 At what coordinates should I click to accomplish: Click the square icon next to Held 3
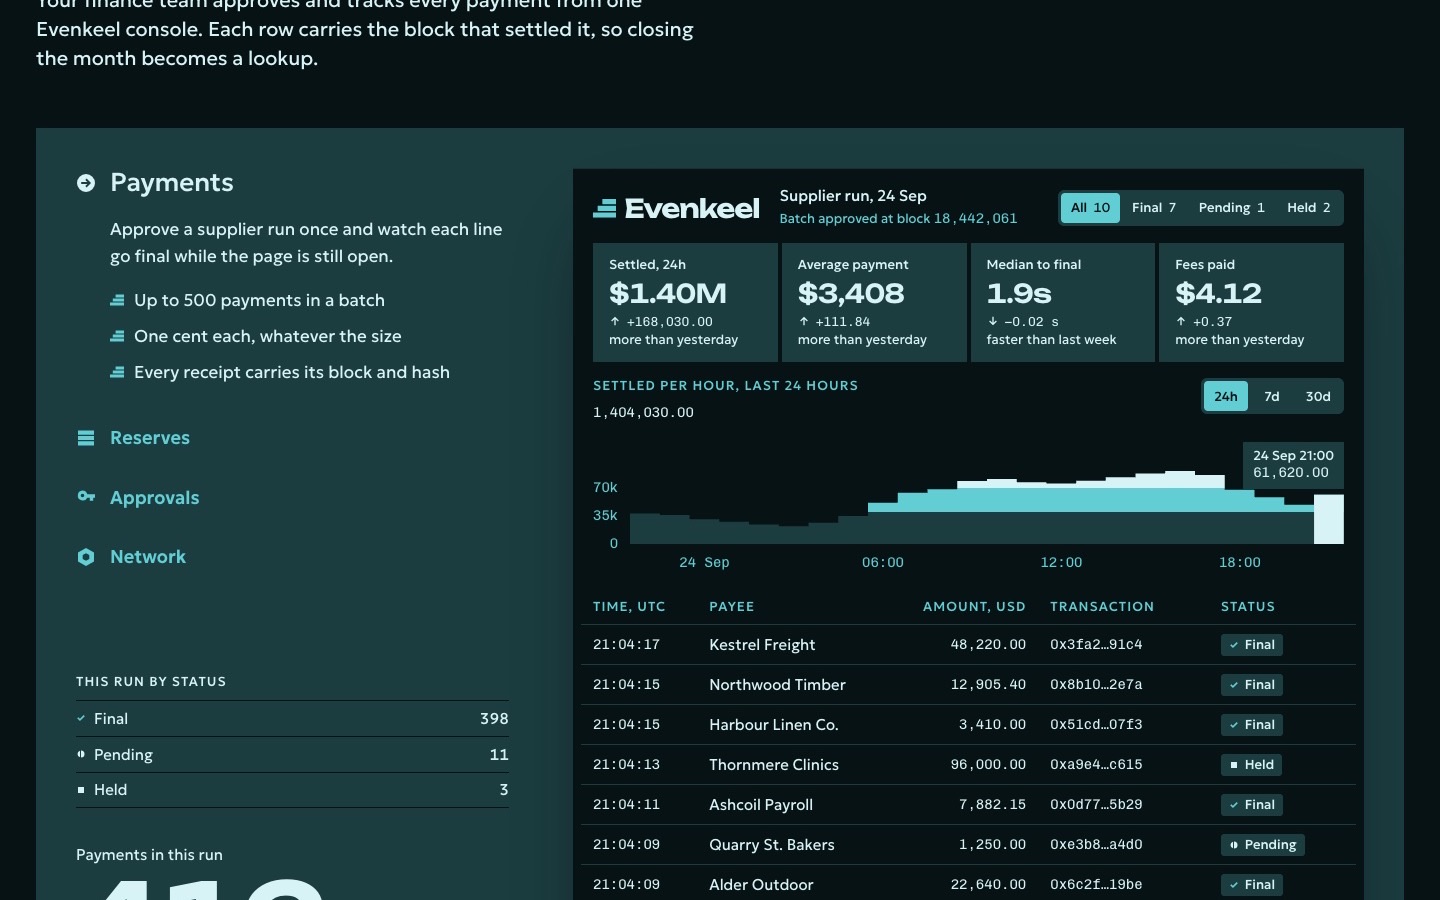coord(81,790)
